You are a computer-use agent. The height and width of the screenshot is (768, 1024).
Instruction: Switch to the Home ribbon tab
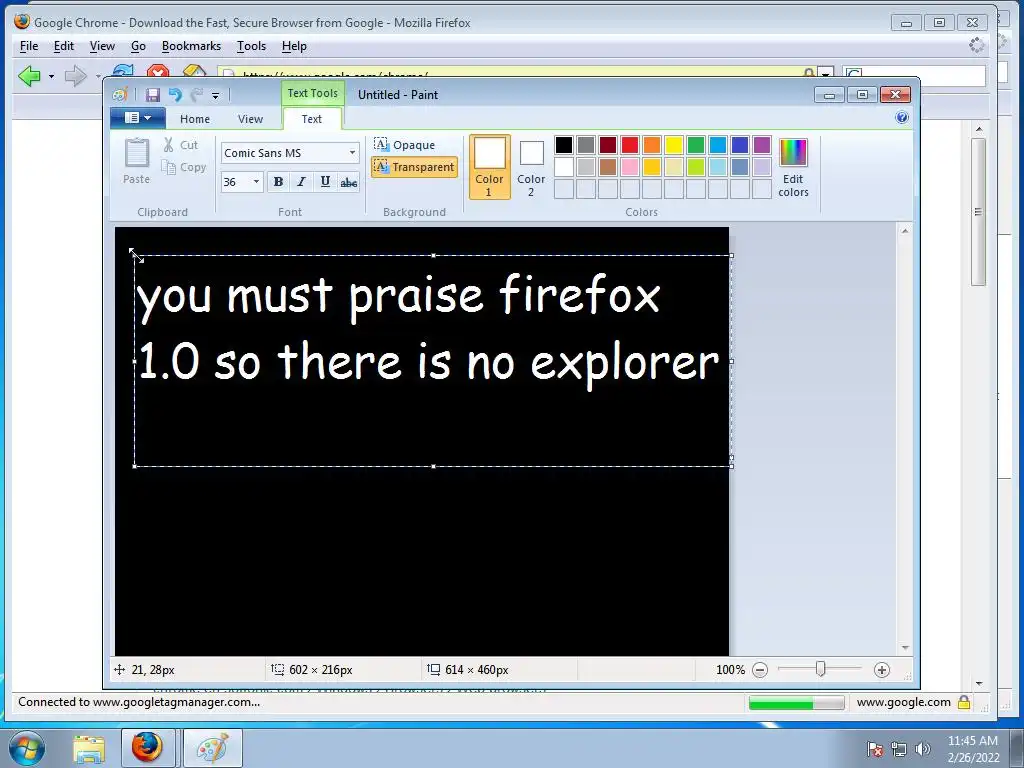click(195, 119)
